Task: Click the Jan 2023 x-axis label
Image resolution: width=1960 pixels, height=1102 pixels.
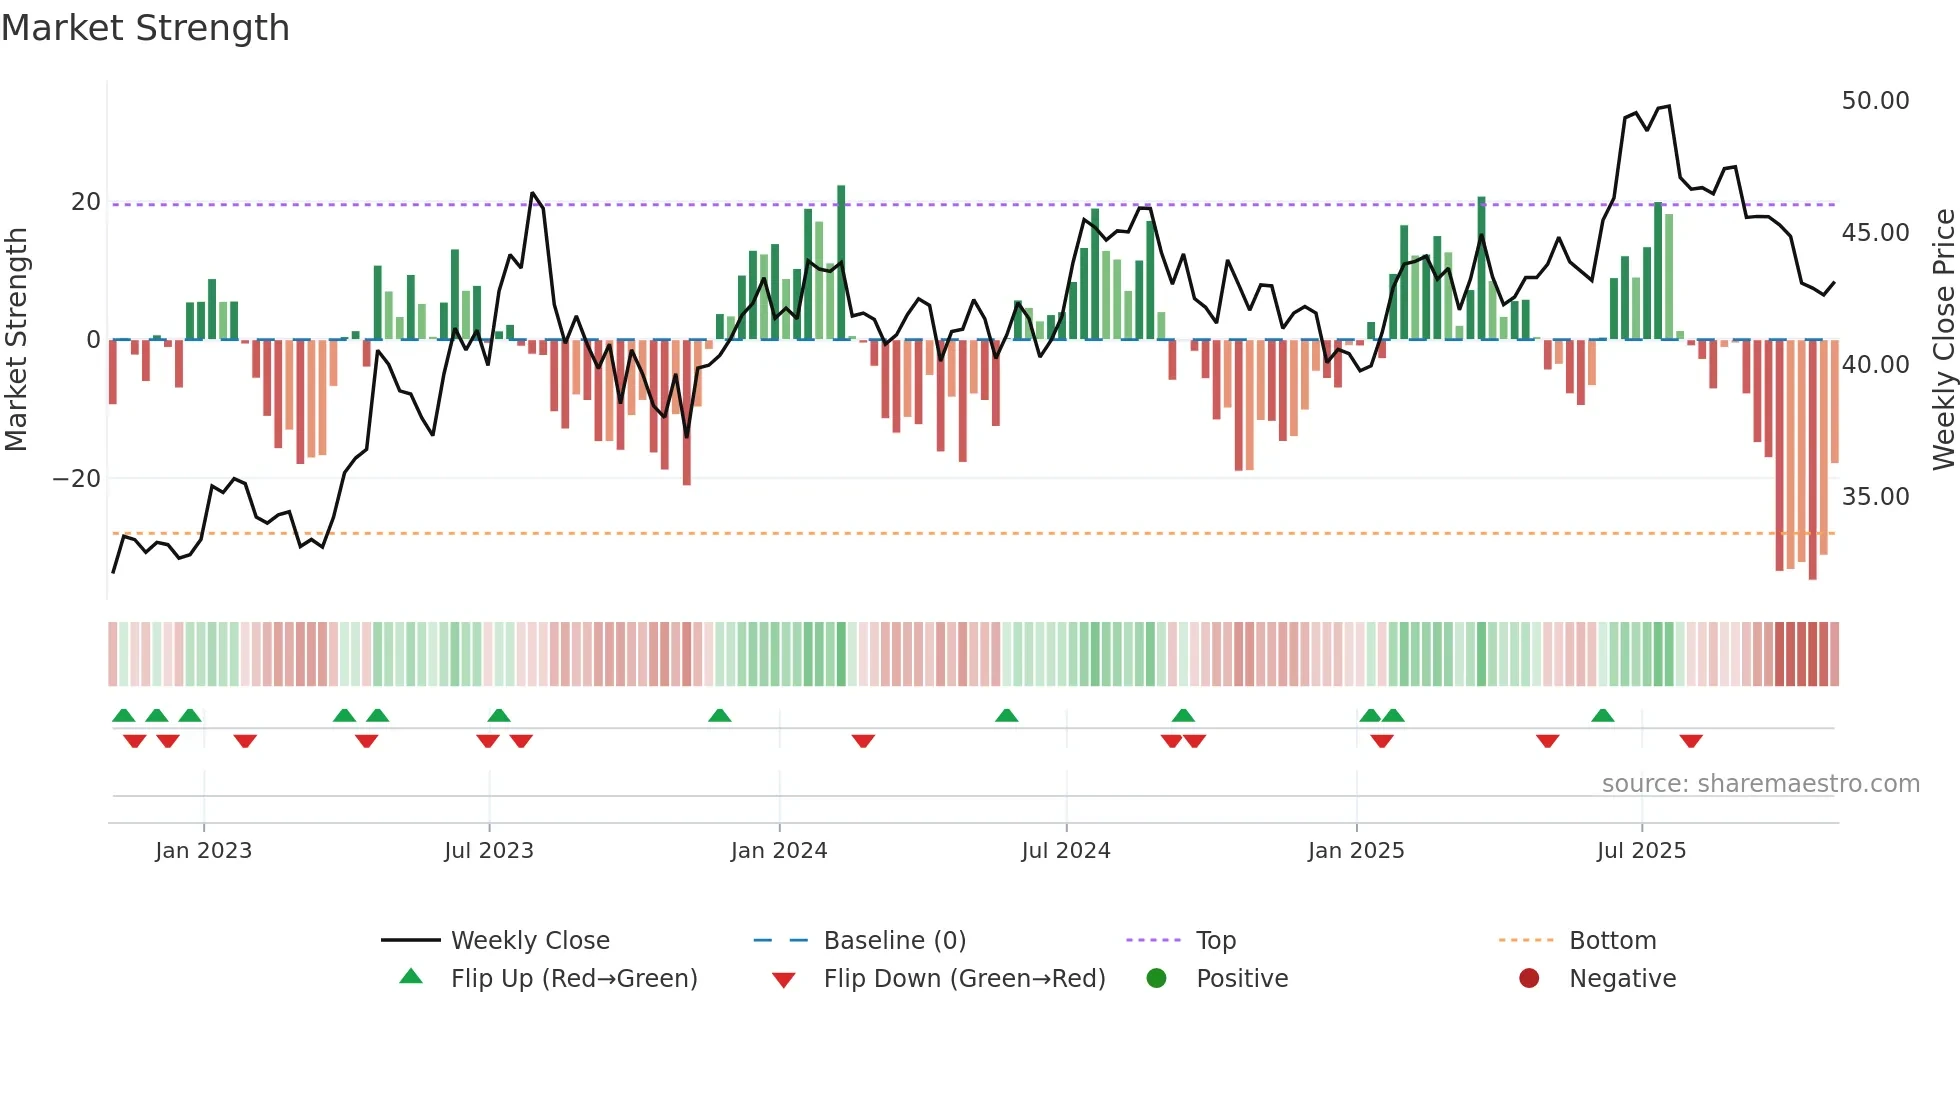Action: (204, 850)
